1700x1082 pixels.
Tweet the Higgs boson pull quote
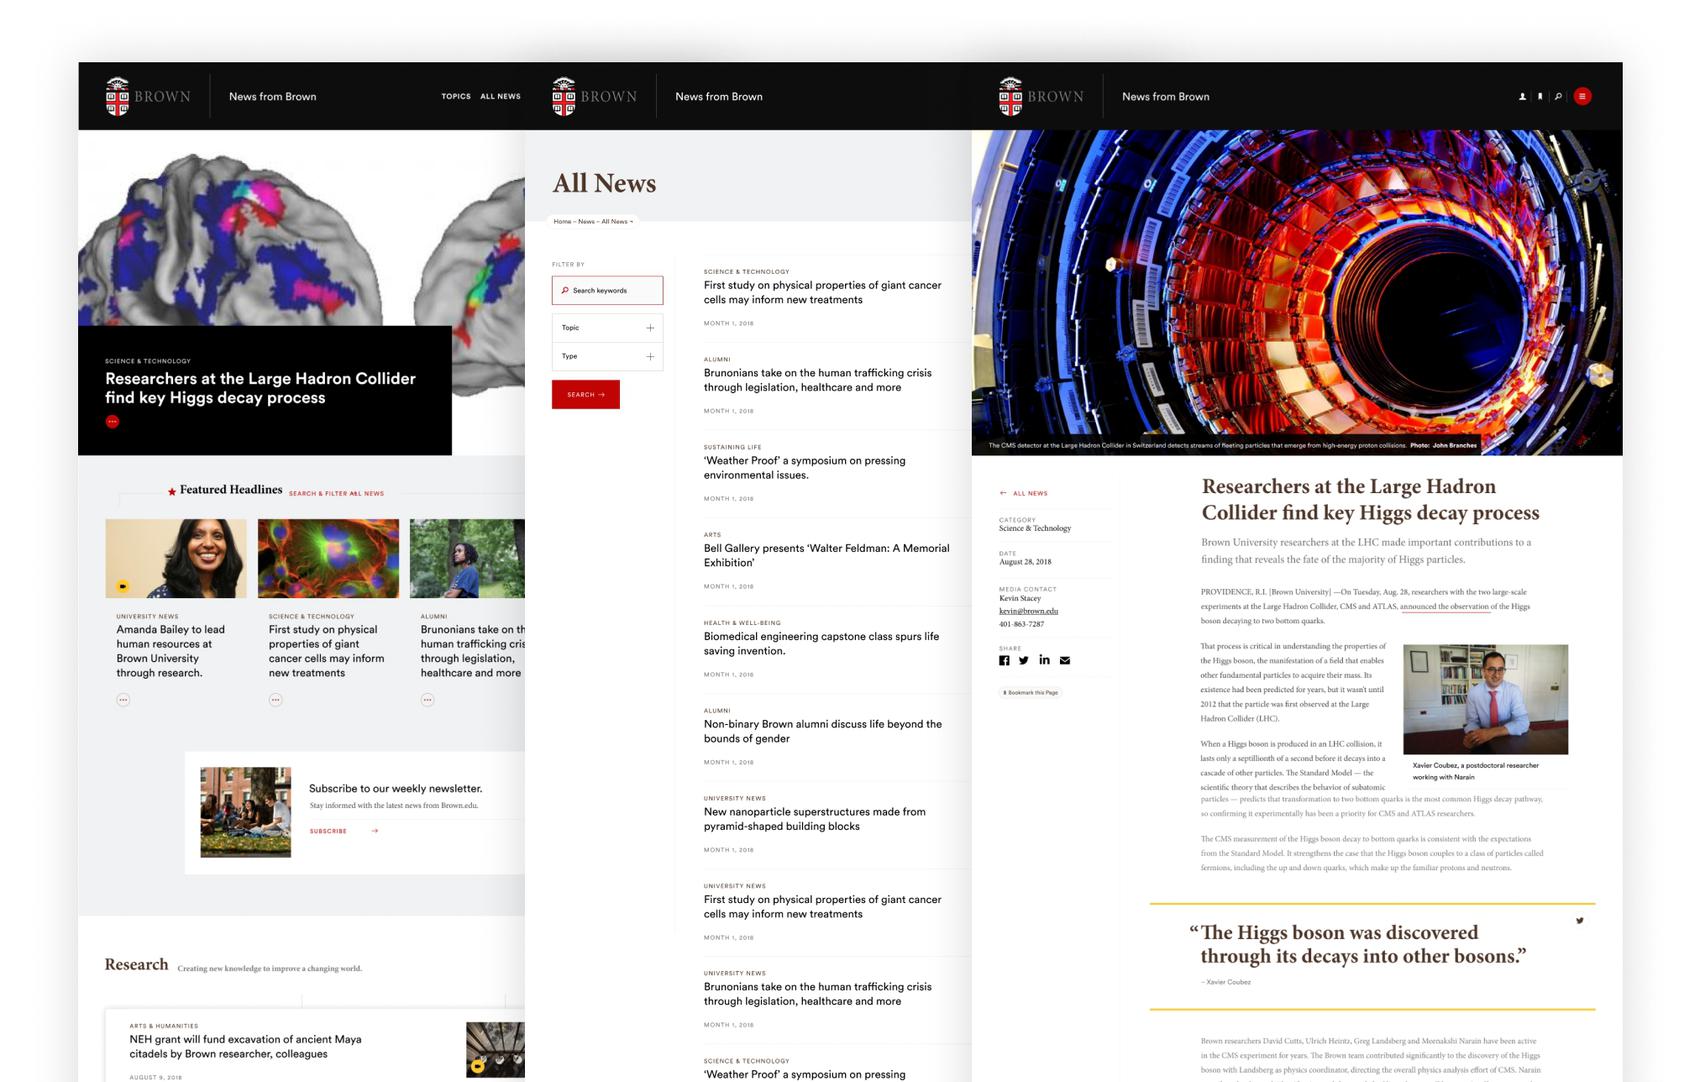(x=1579, y=921)
